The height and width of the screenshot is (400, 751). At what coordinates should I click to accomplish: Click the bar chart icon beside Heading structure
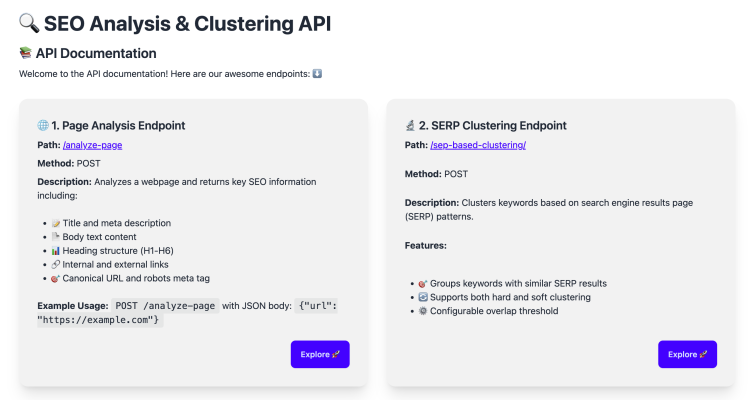55,250
